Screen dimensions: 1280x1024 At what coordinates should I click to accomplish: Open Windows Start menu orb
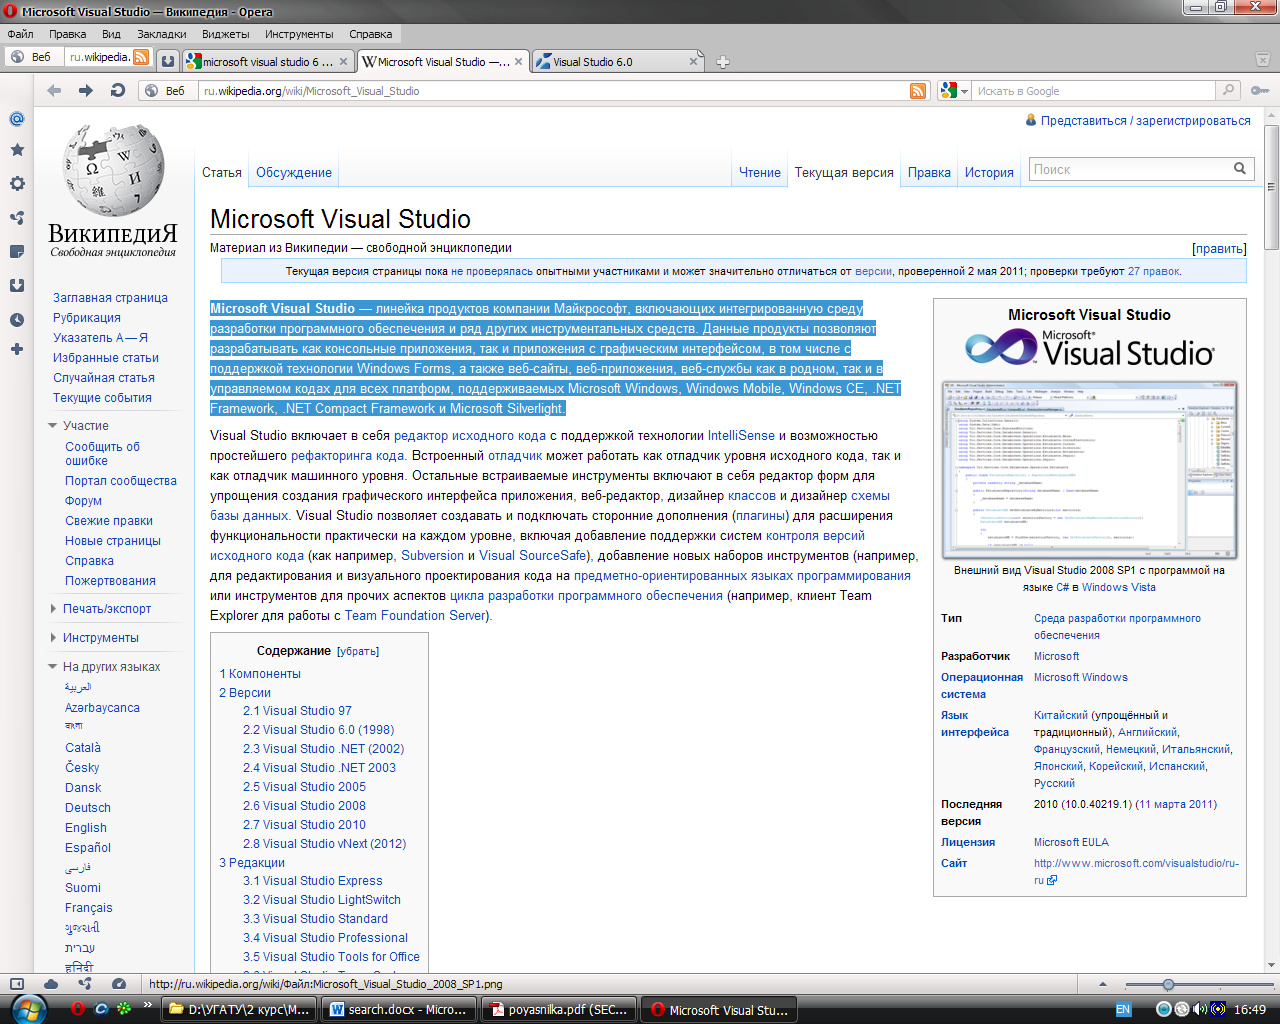click(28, 1009)
